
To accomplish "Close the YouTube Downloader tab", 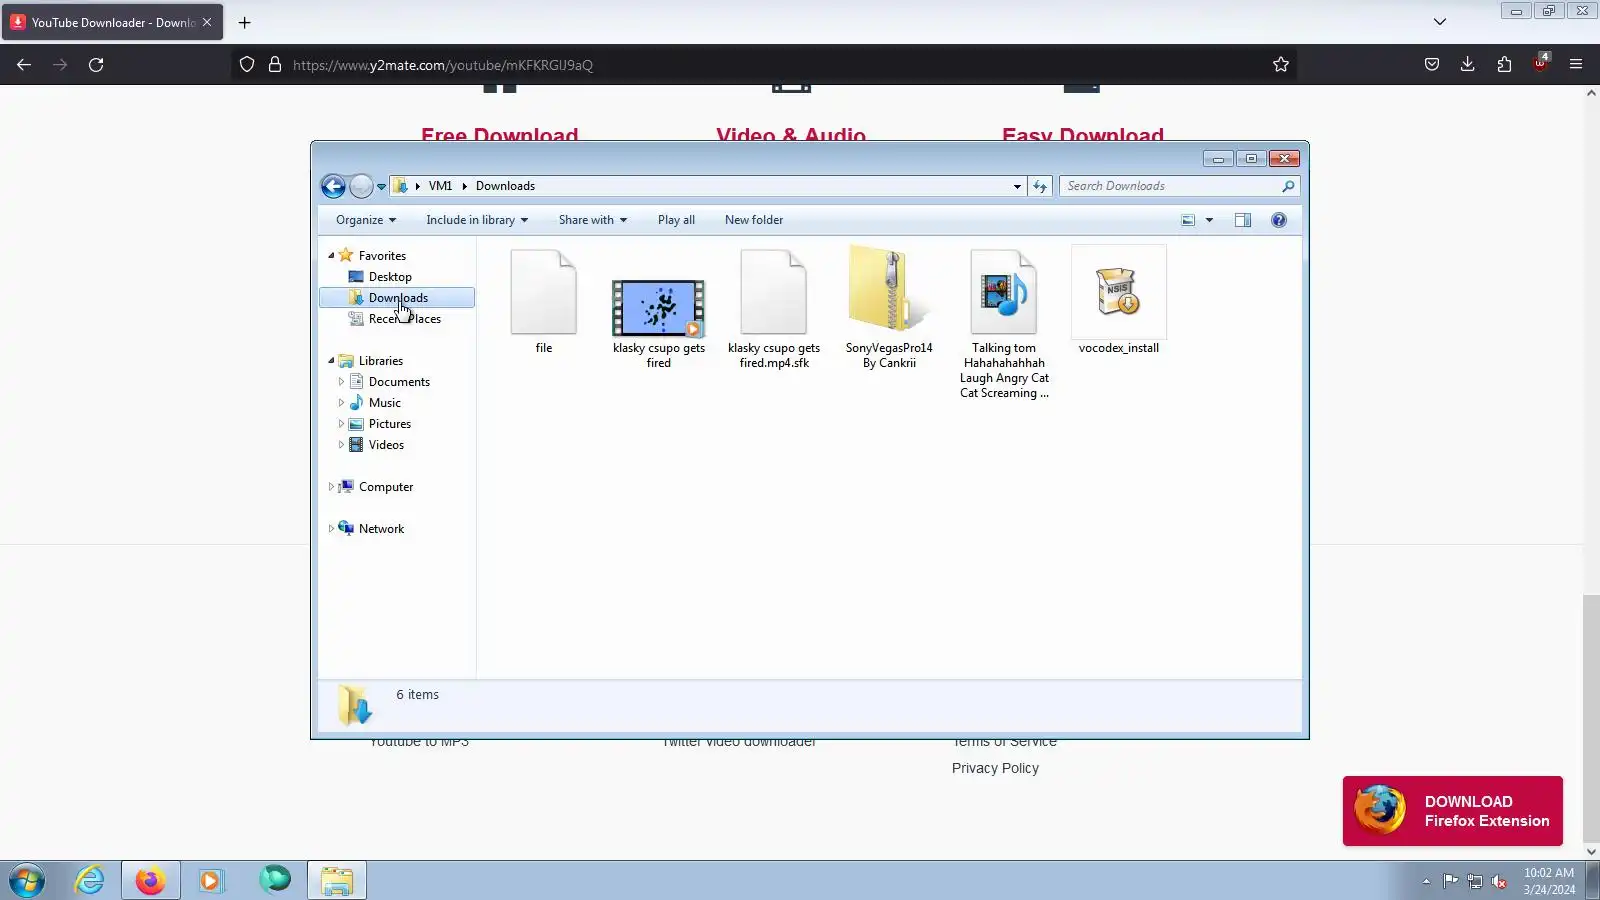I will coord(207,22).
